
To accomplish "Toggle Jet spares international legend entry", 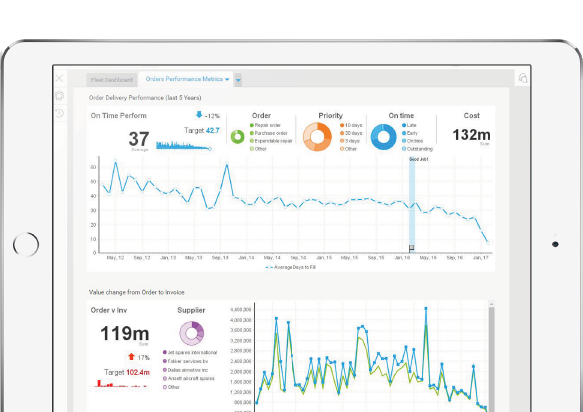I will [190, 352].
